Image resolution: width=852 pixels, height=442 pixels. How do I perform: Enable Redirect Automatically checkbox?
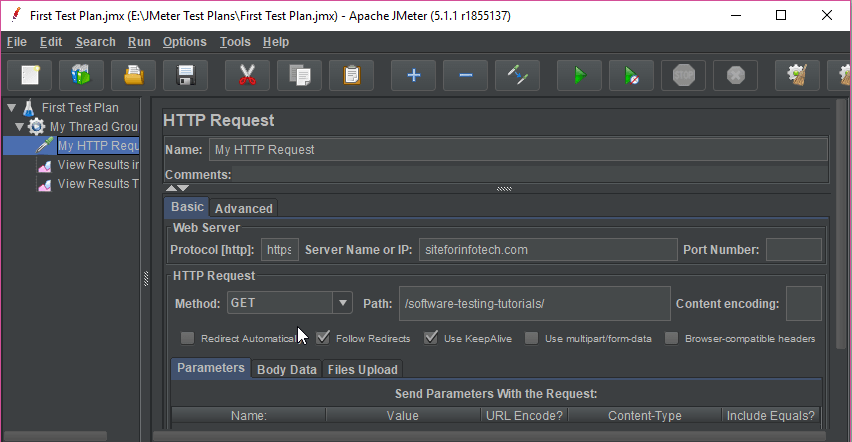tap(187, 338)
